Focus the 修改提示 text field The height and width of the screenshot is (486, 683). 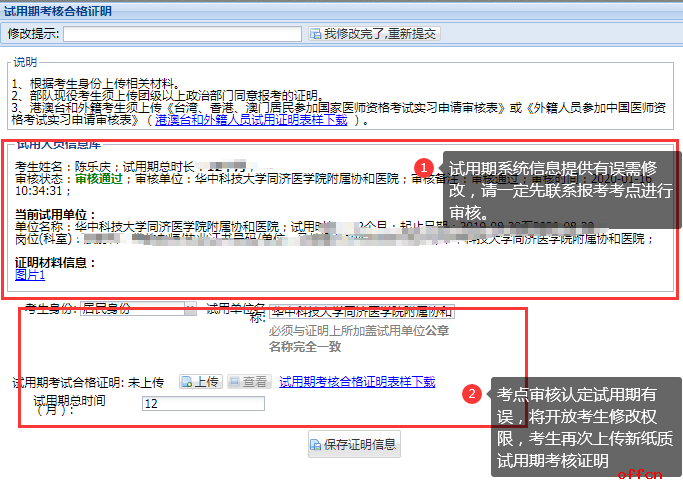pos(182,34)
